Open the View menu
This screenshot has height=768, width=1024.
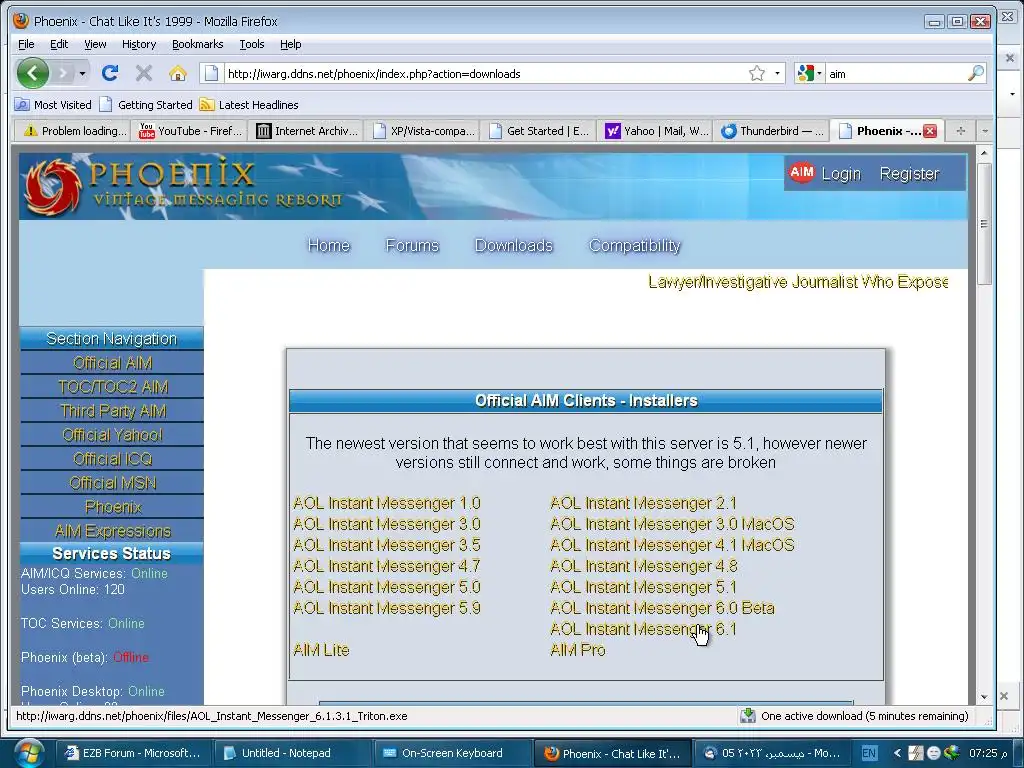coord(95,44)
